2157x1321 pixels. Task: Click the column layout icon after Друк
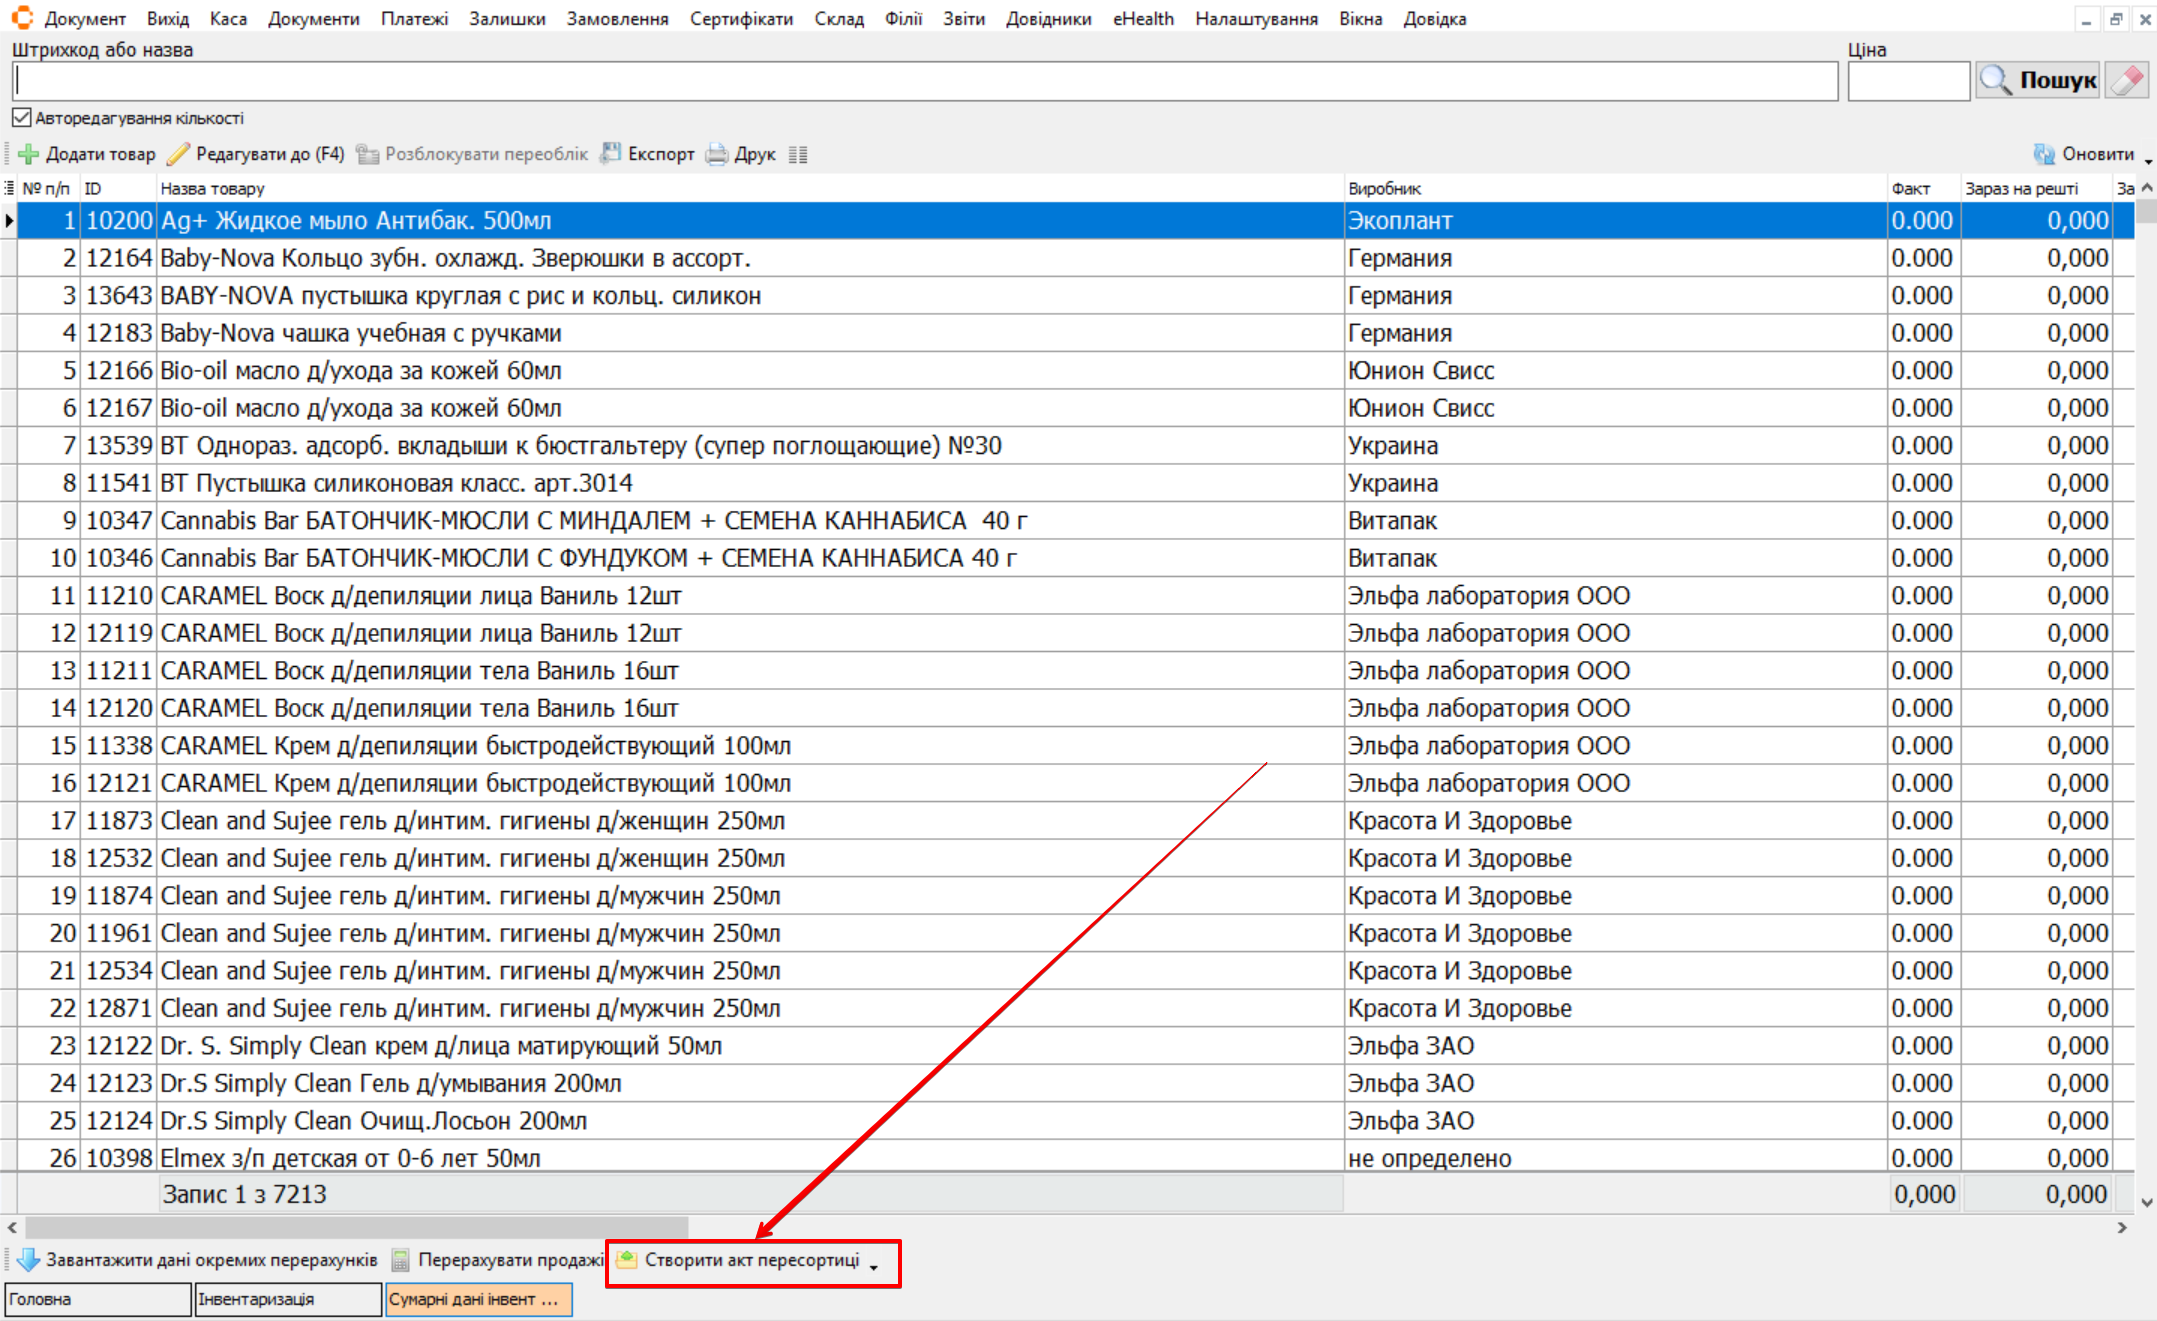click(798, 155)
